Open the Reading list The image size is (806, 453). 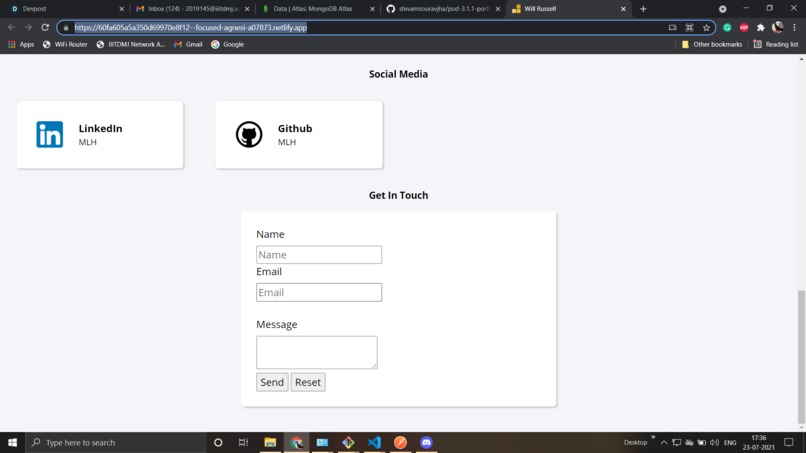[776, 44]
